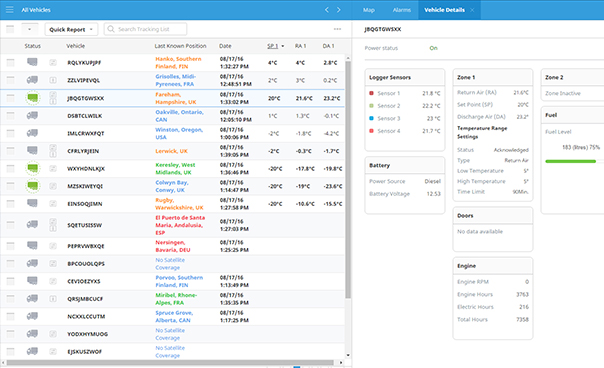Click truck status icon for BPCOUOLQPS

(32, 263)
